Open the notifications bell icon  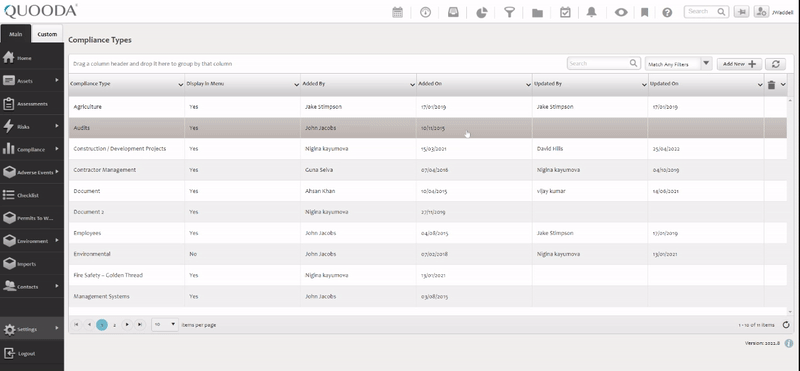pos(591,12)
